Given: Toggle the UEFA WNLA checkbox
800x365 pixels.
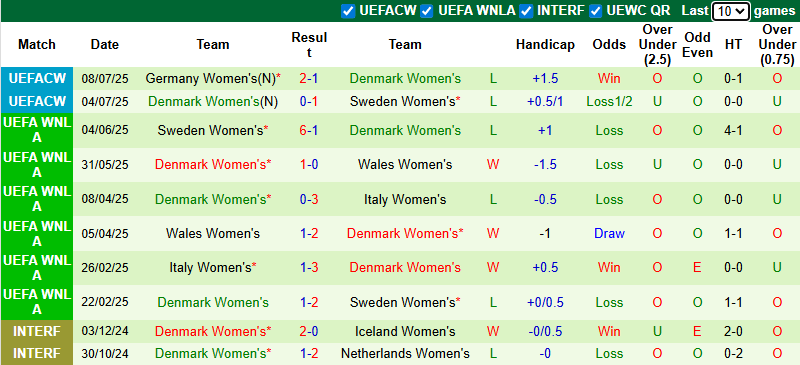Looking at the screenshot, I should [427, 11].
